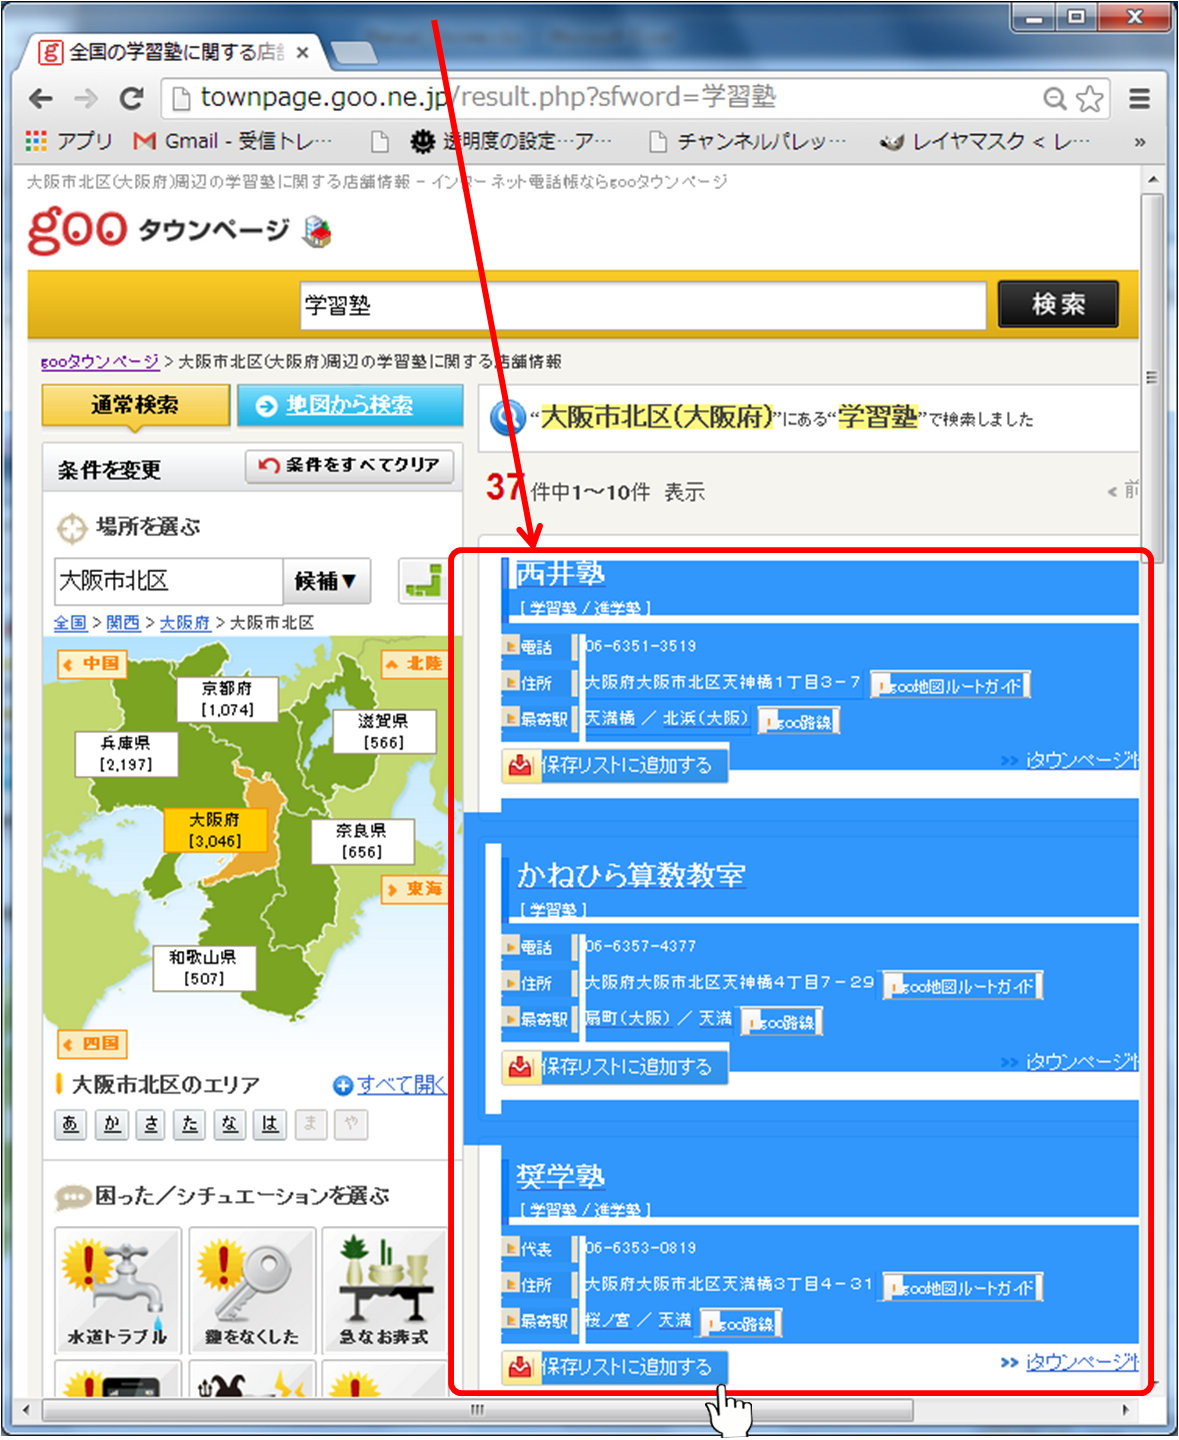
Task: Click the 学習塾 search input field
Action: [642, 305]
